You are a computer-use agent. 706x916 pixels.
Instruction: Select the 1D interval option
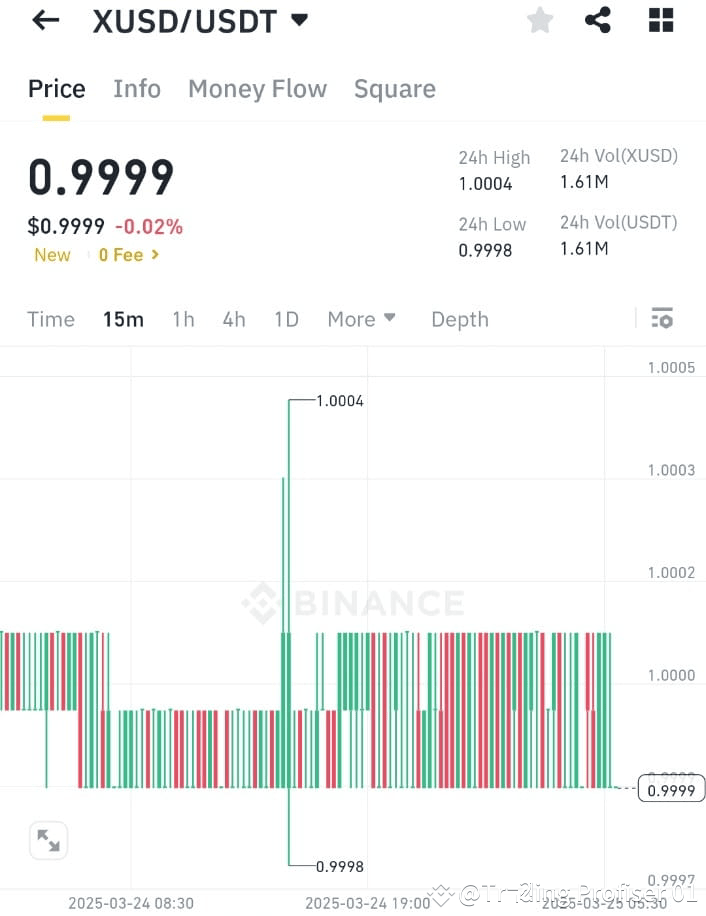click(x=286, y=318)
